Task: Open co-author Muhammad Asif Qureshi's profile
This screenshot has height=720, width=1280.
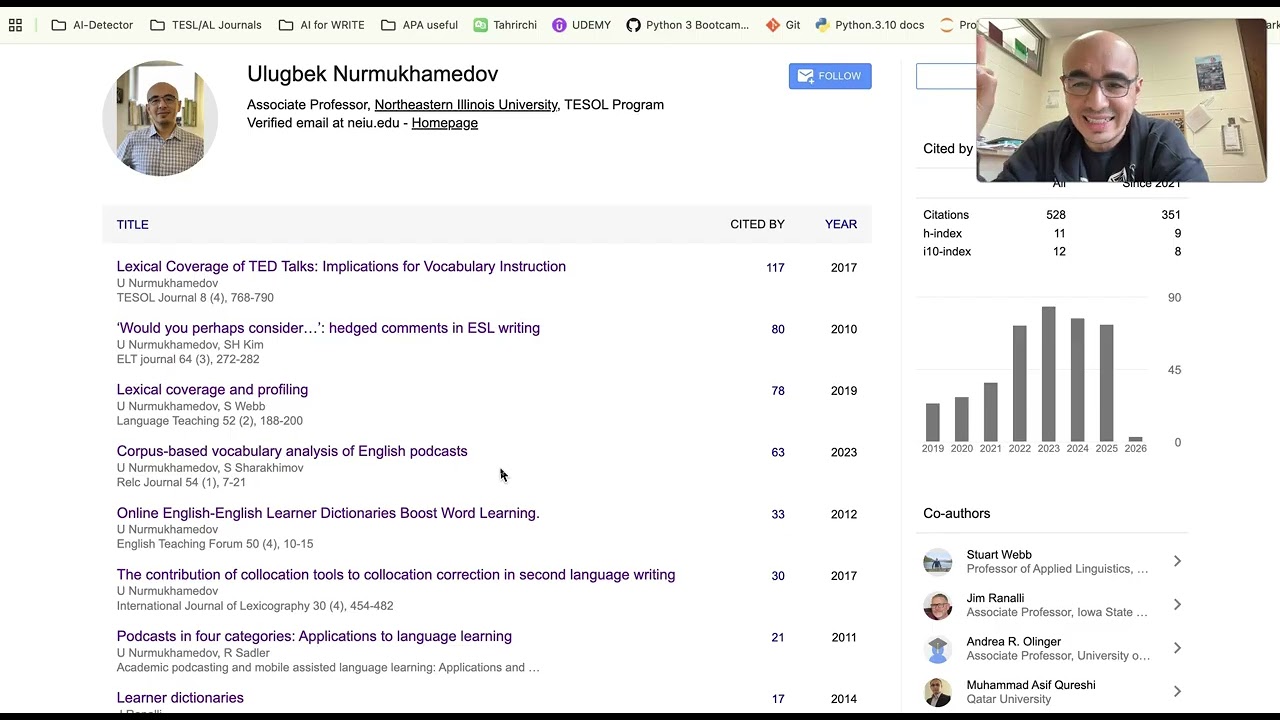Action: click(x=1031, y=685)
